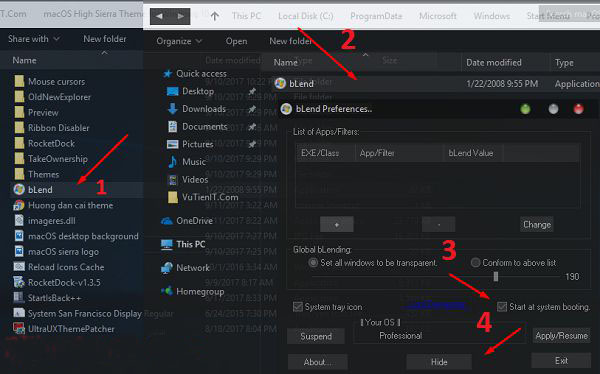Click the green button in bLend title bar
The image size is (600, 374).
coord(525,109)
